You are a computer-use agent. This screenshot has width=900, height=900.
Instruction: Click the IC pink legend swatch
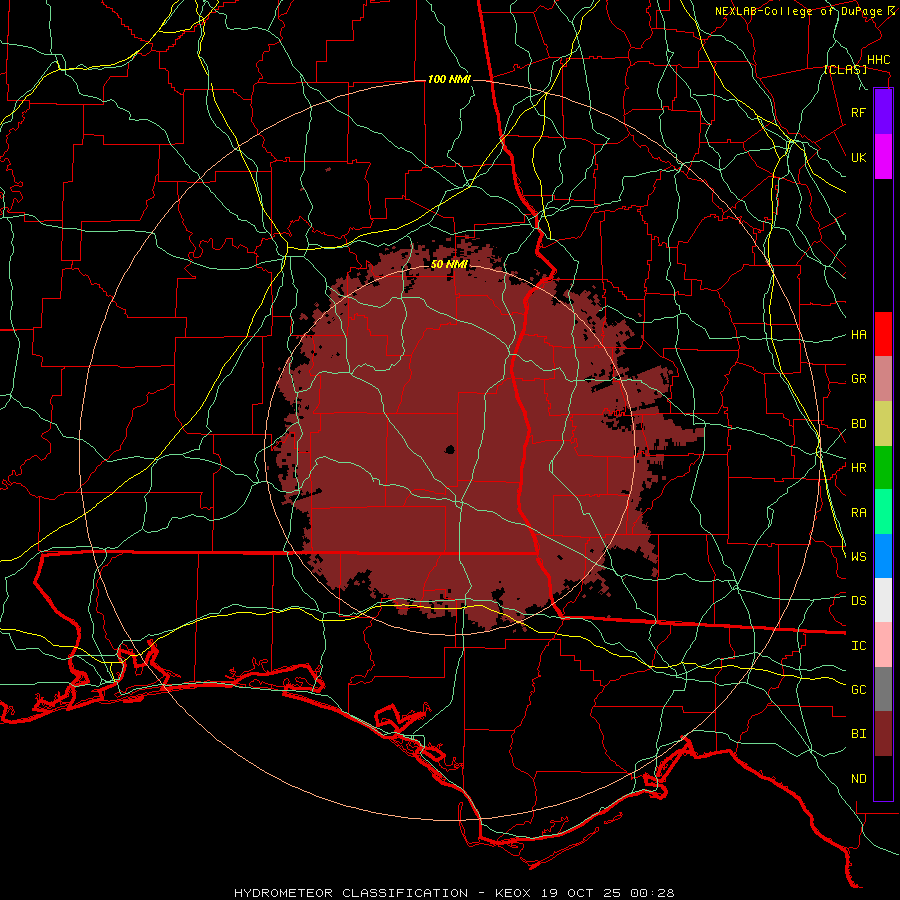pyautogui.click(x=883, y=645)
